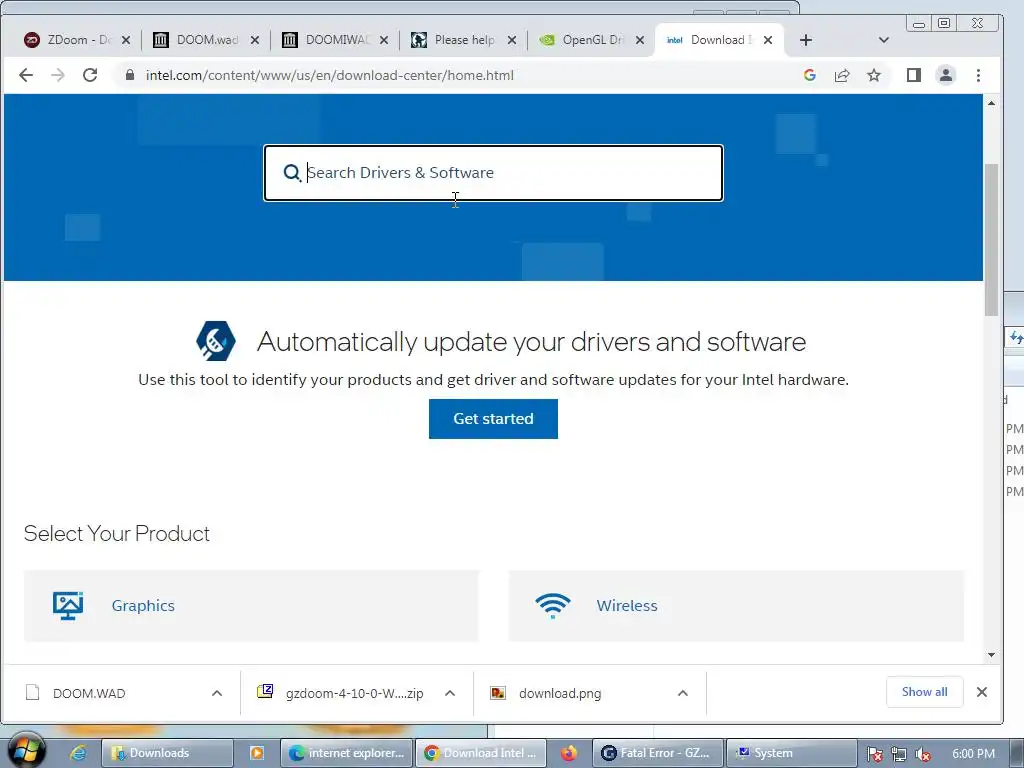
Task: Open Fatal Error GZDoom taskbar window
Action: click(658, 753)
